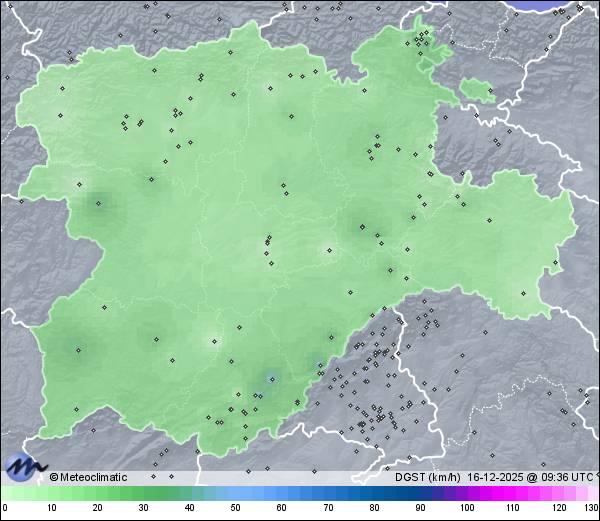Viewport: 600px width, 521px height.
Task: Click the 0 label on the scale
Action: click(x=4, y=508)
